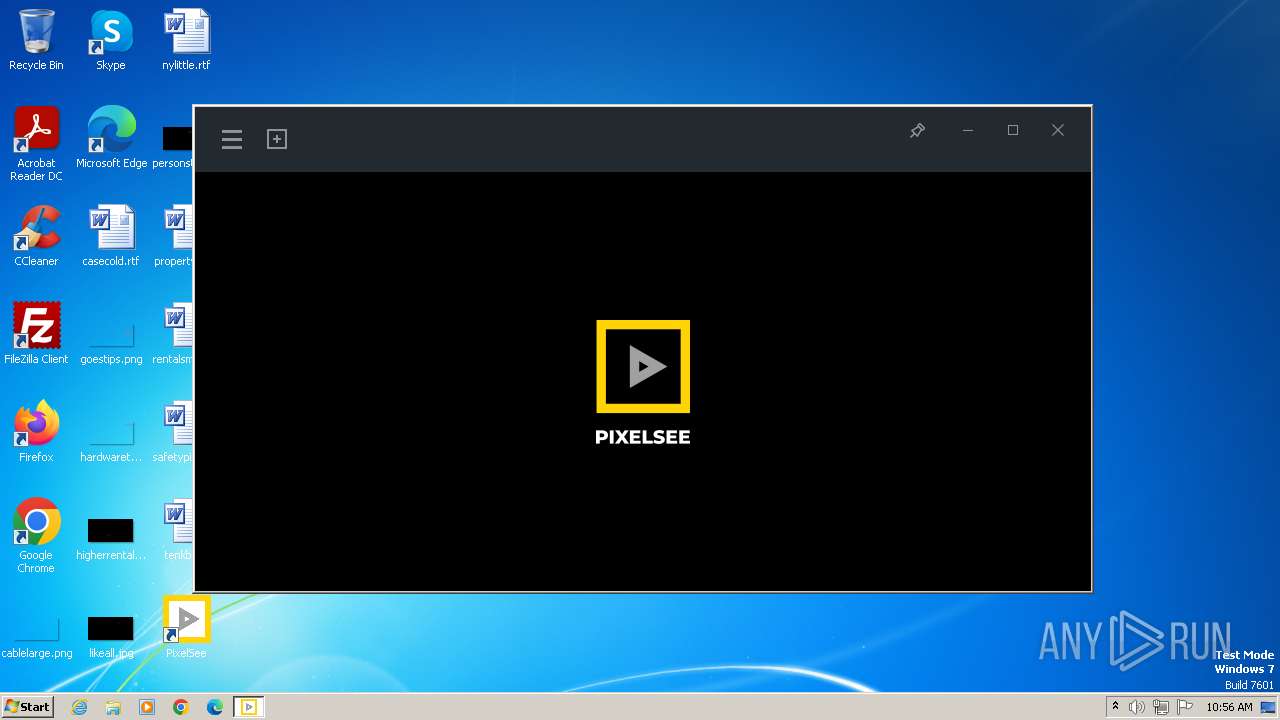Open Action Center flag icon

tap(1185, 707)
